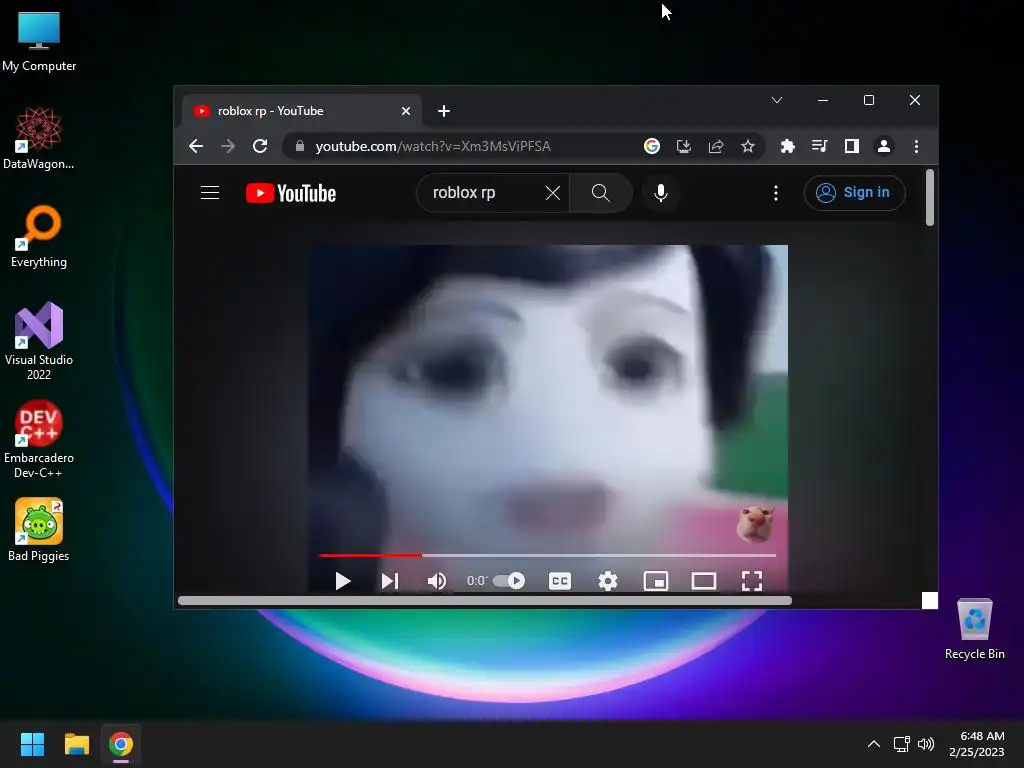
Task: Search with your voice microphone
Action: pos(661,193)
